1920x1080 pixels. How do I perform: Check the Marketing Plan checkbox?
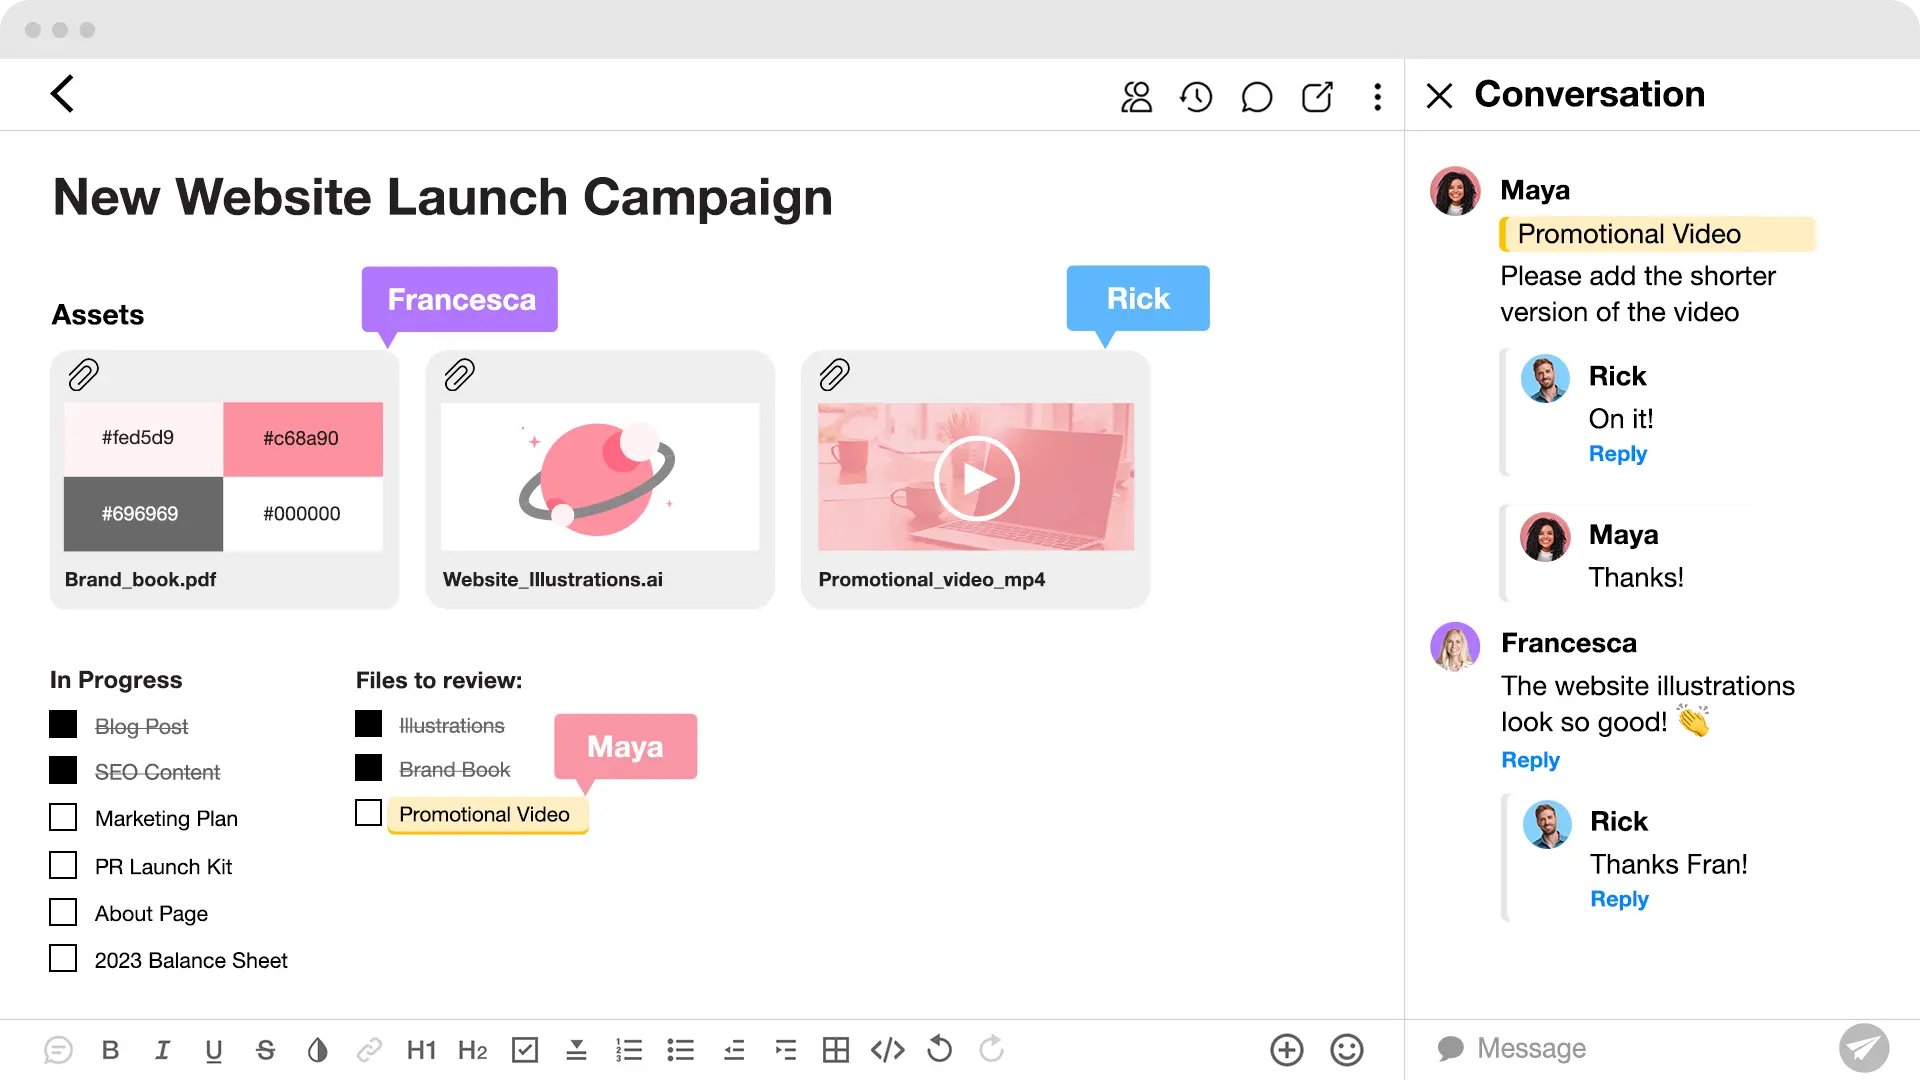63,818
